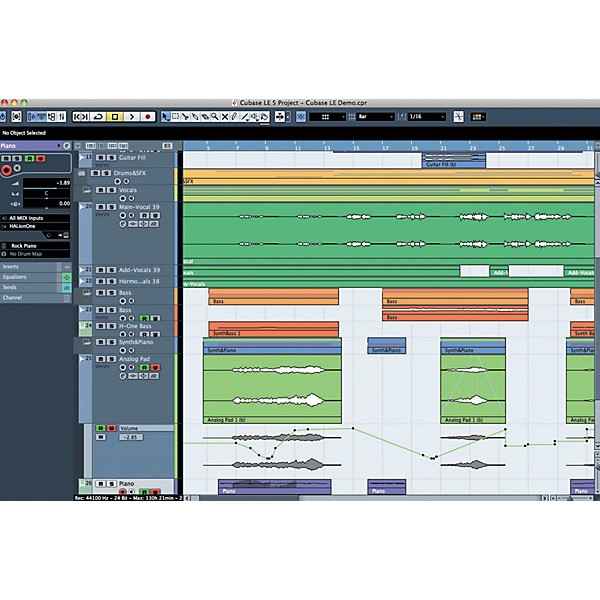
Task: Collapse the Bass folder track
Action: point(87,292)
